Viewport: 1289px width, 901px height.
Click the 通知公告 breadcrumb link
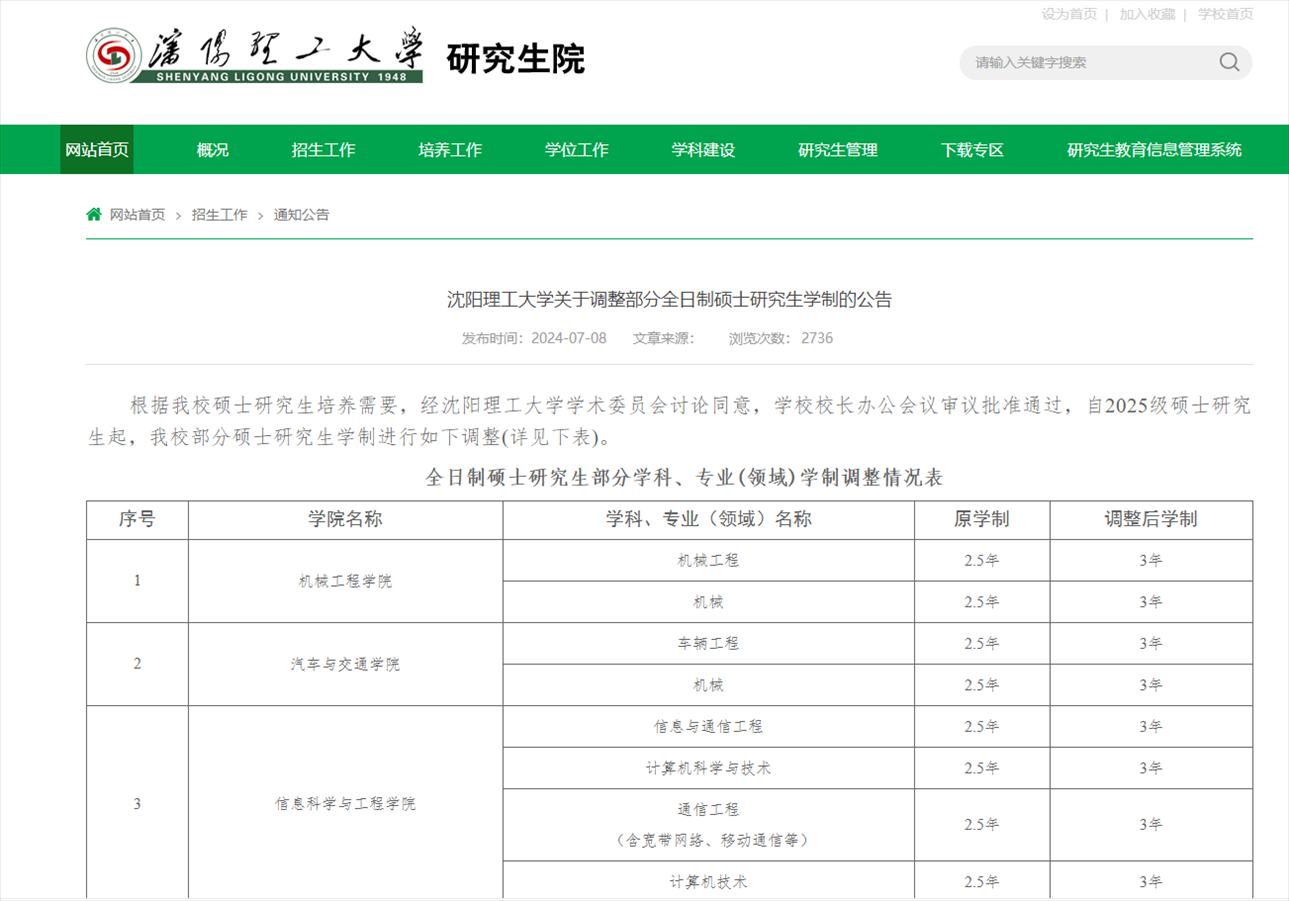pos(300,214)
